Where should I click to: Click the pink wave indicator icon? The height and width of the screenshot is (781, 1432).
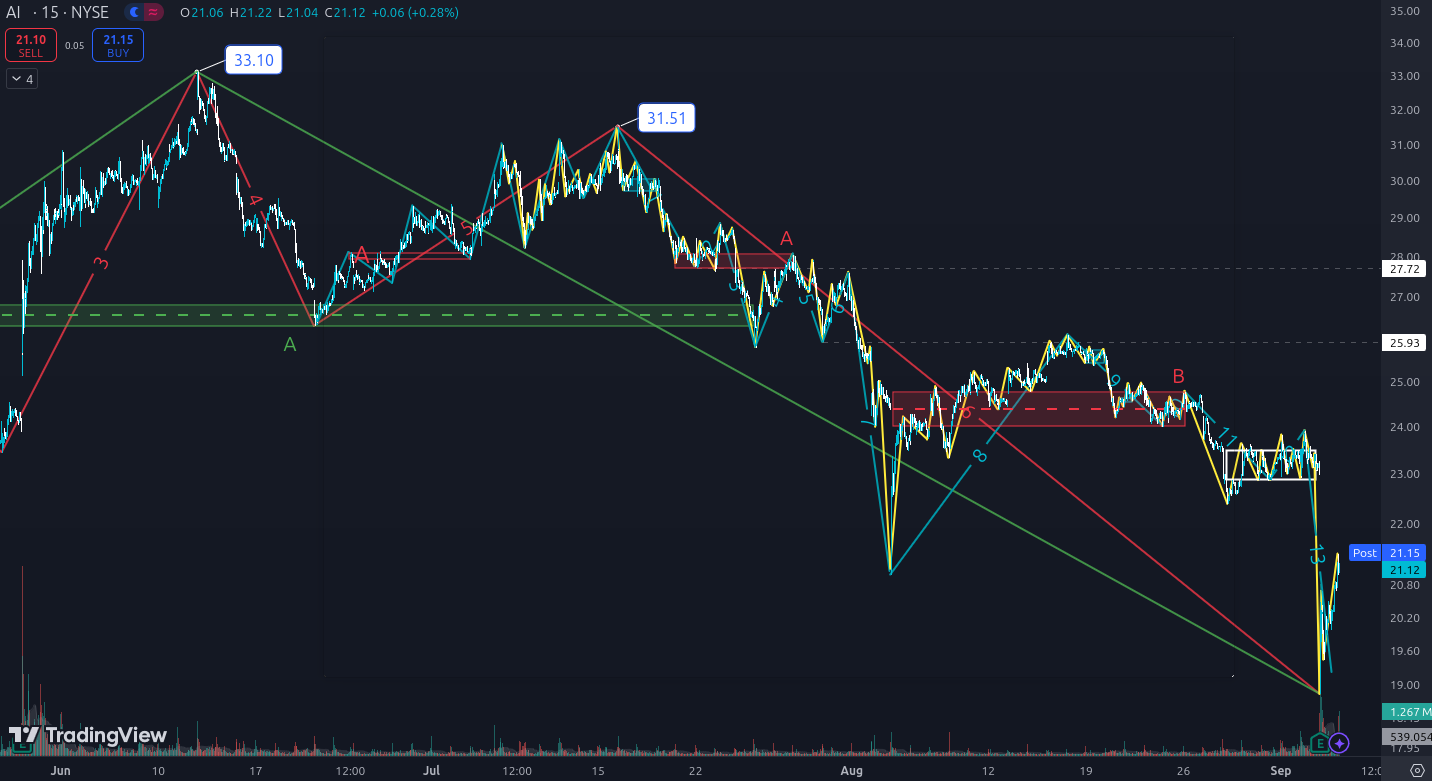(x=153, y=13)
